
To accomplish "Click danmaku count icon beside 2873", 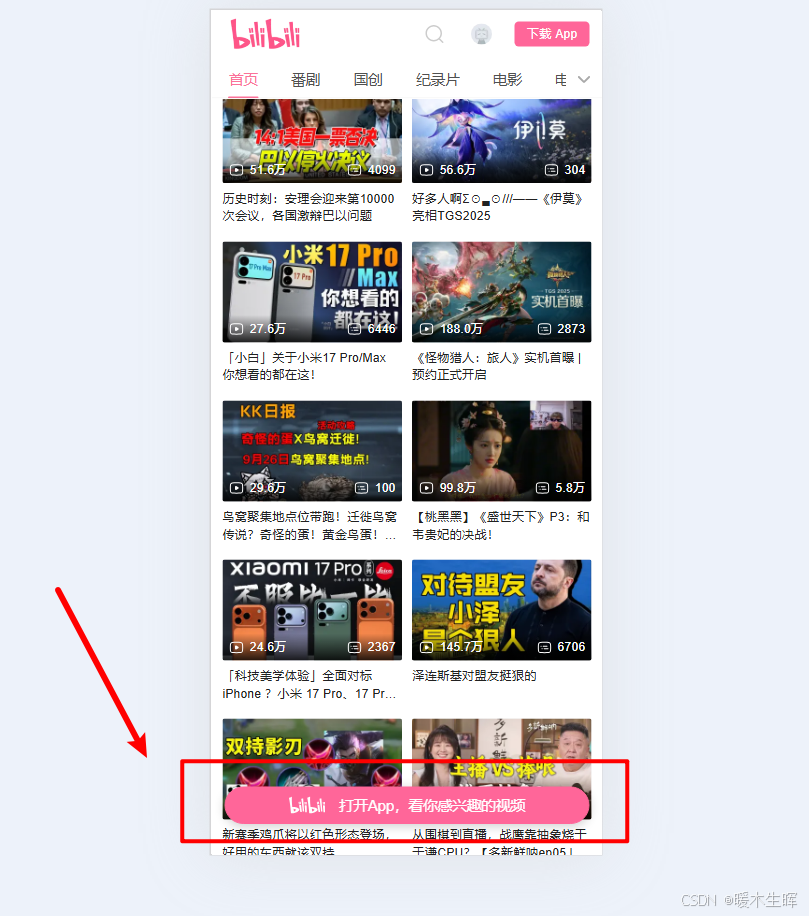I will point(544,329).
